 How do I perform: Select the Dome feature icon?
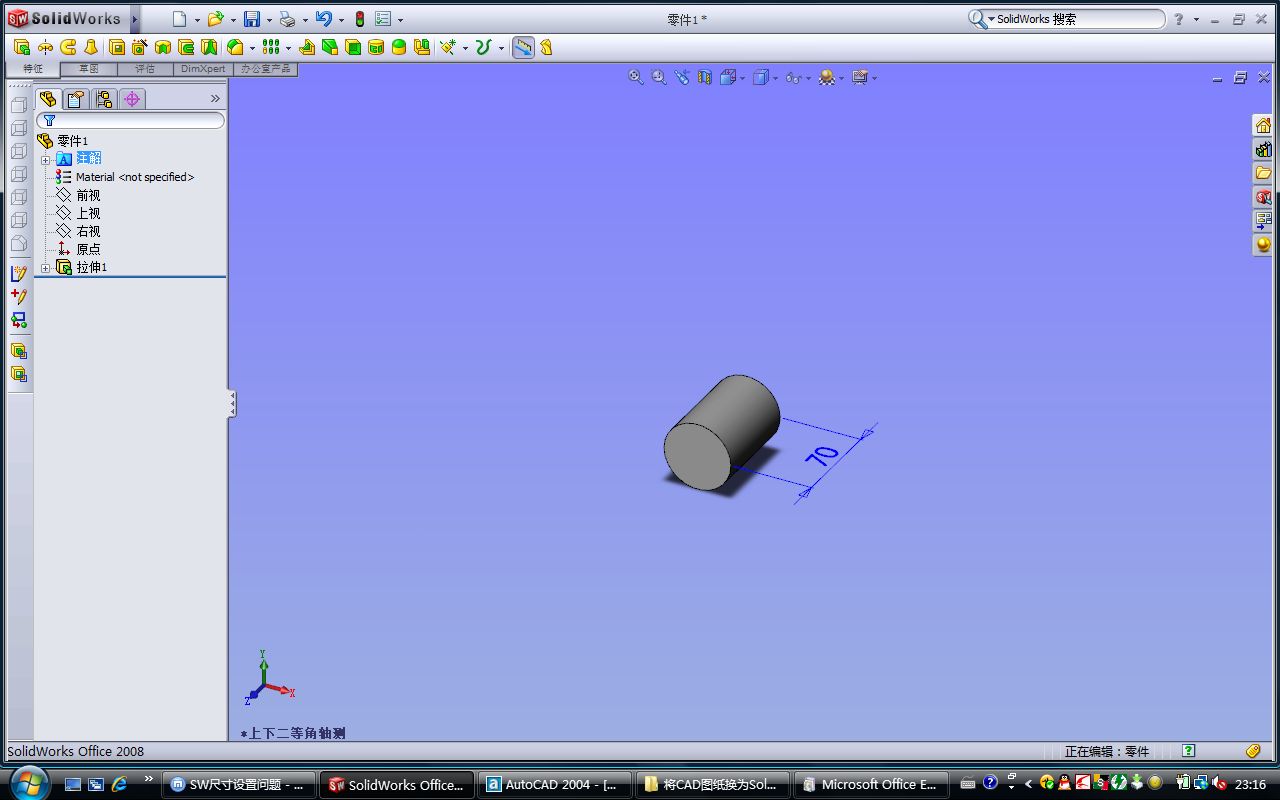(399, 47)
